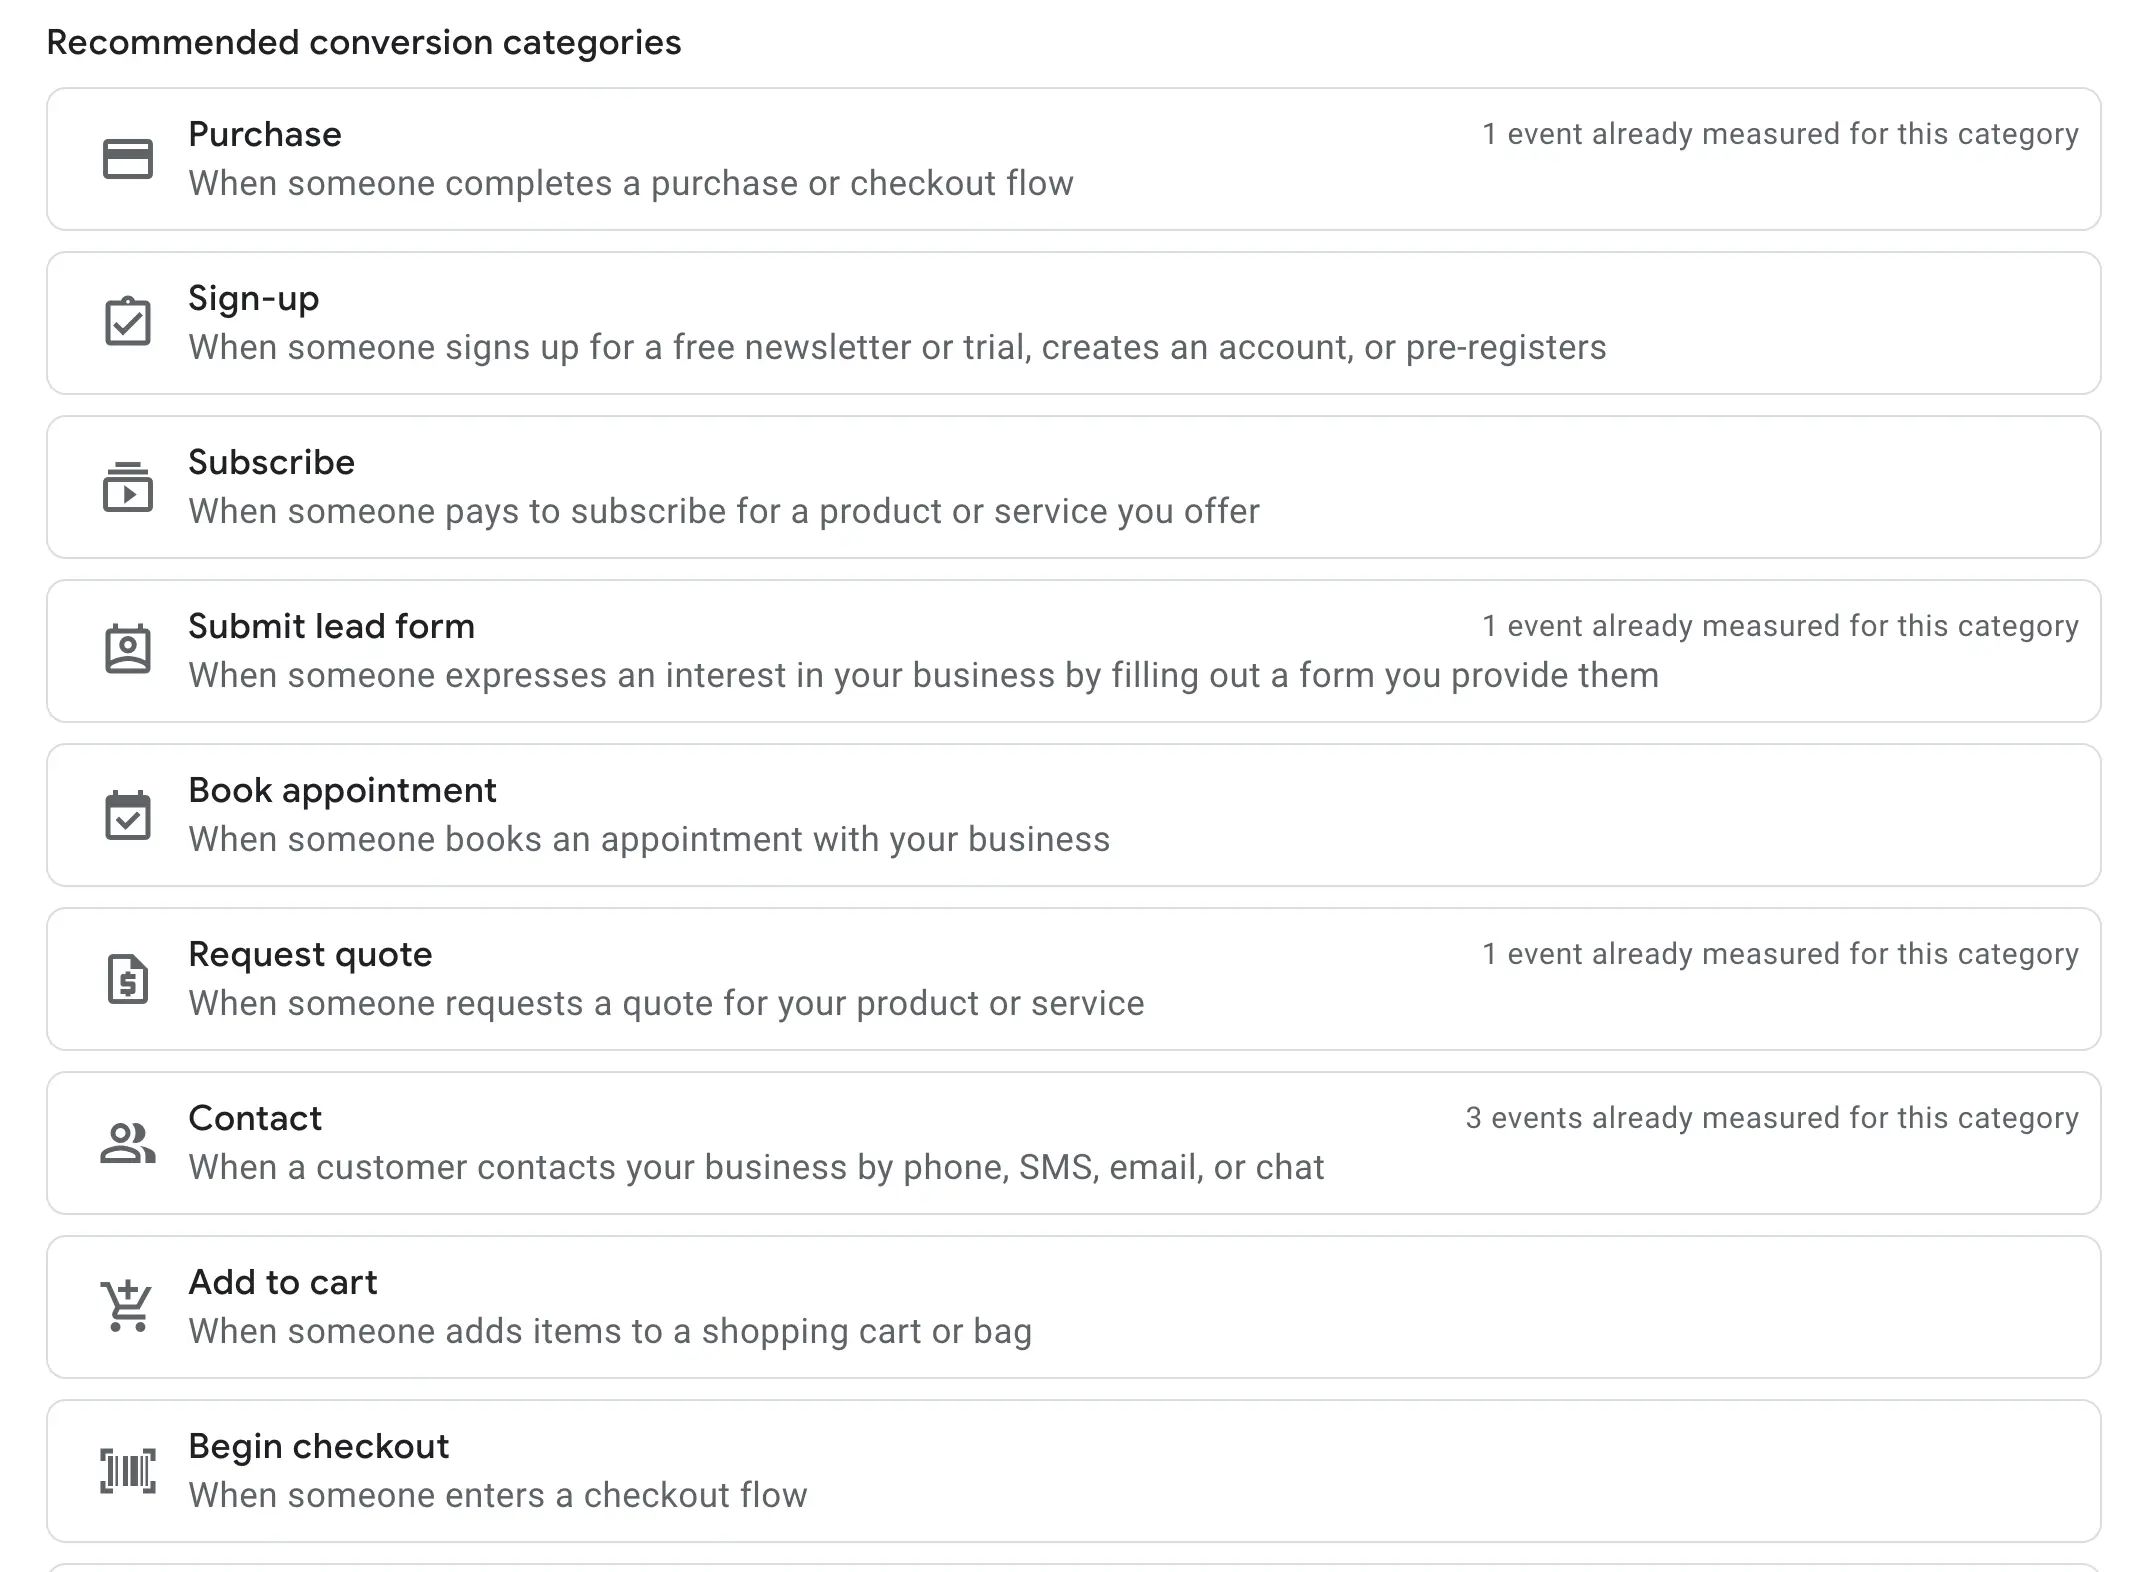Viewport: 2134px width, 1572px height.
Task: Open the Submit lead form title
Action: 332,627
